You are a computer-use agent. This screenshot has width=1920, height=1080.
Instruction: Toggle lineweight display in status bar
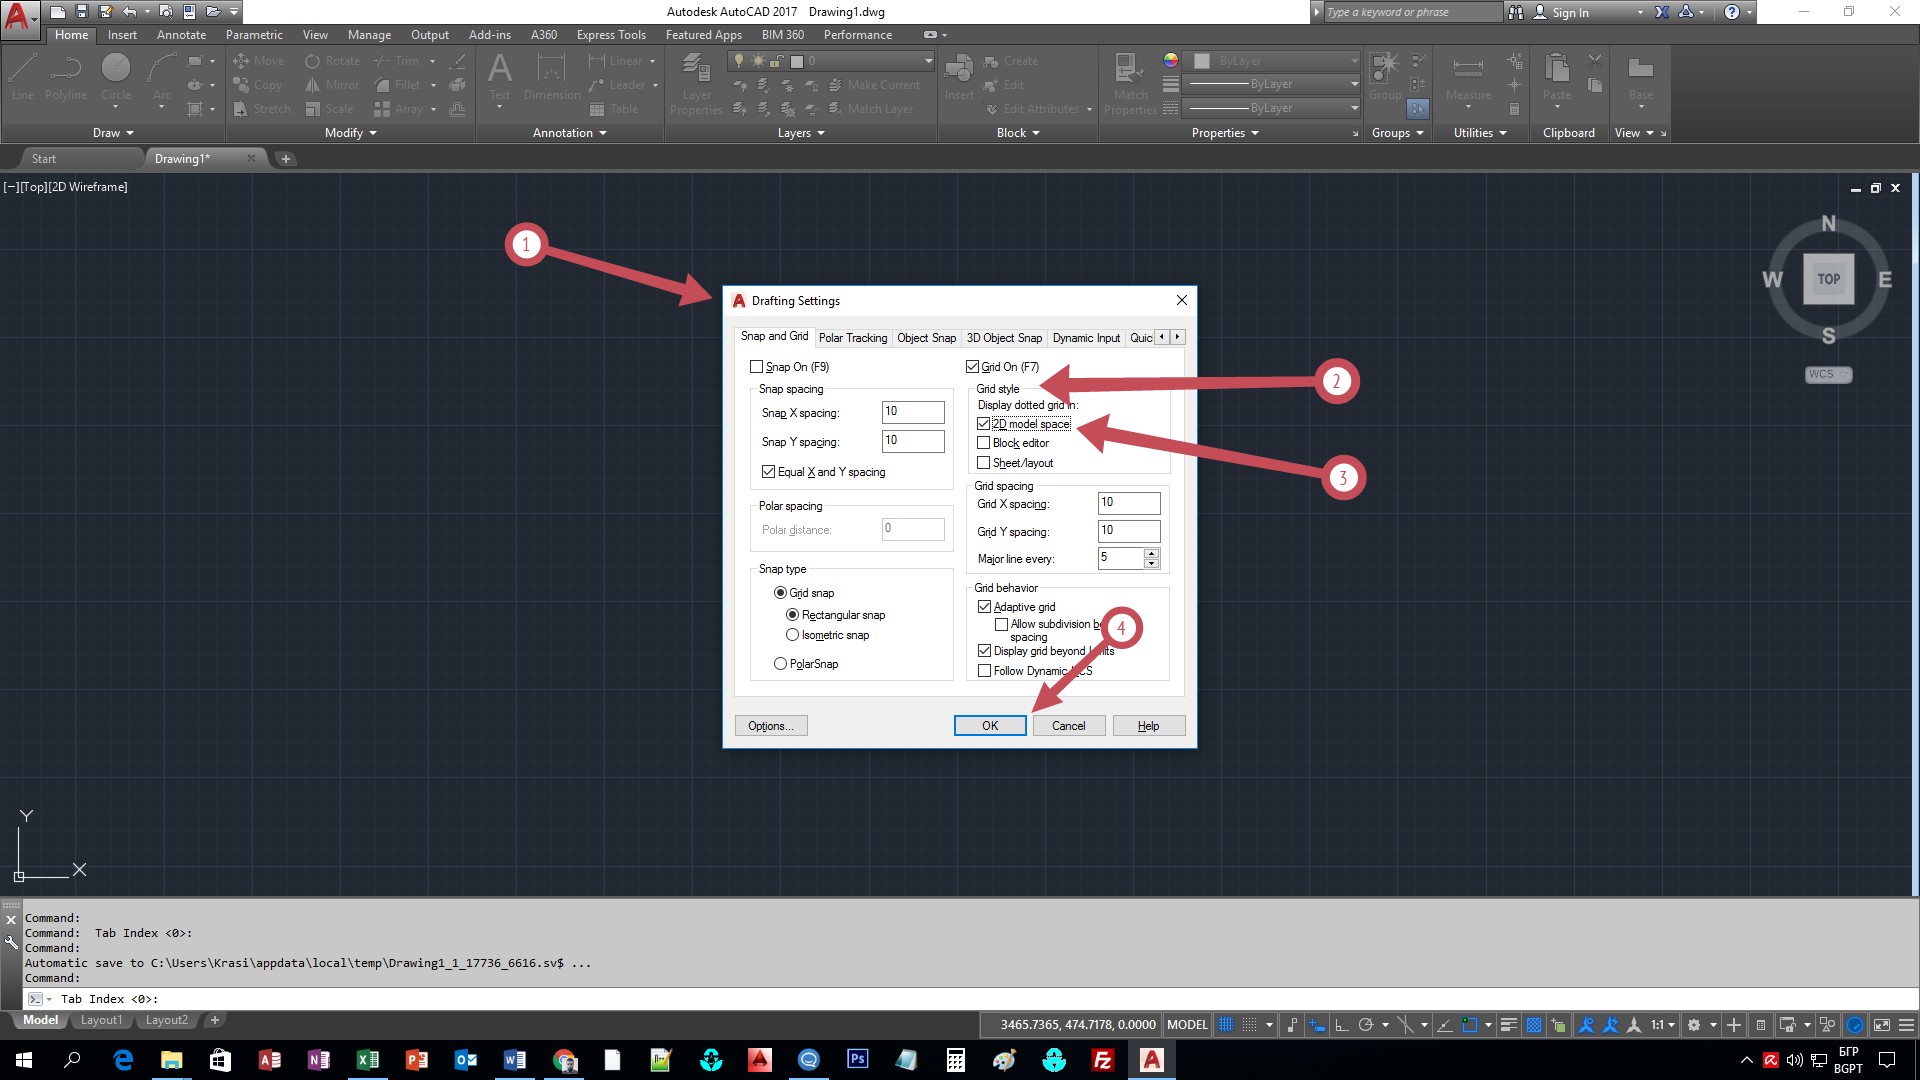coord(1509,1025)
